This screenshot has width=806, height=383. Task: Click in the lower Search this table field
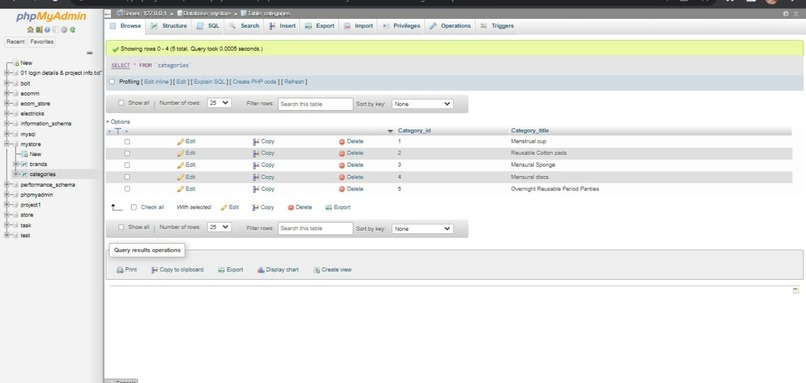[316, 228]
